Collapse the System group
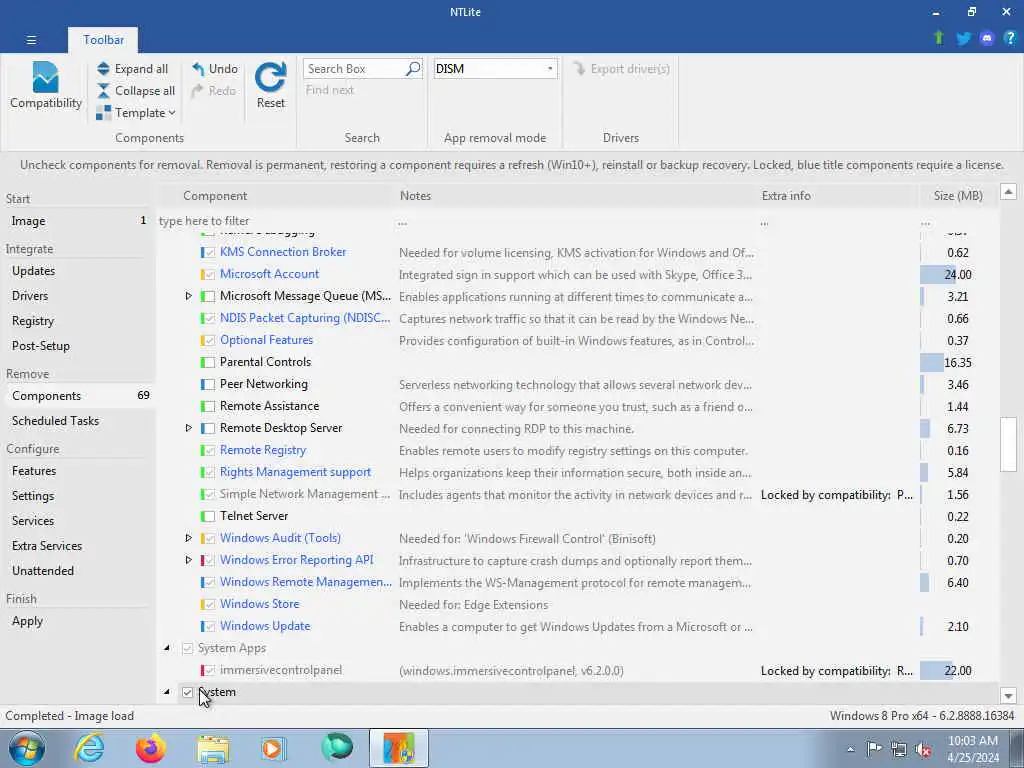This screenshot has height=768, width=1024. click(167, 692)
